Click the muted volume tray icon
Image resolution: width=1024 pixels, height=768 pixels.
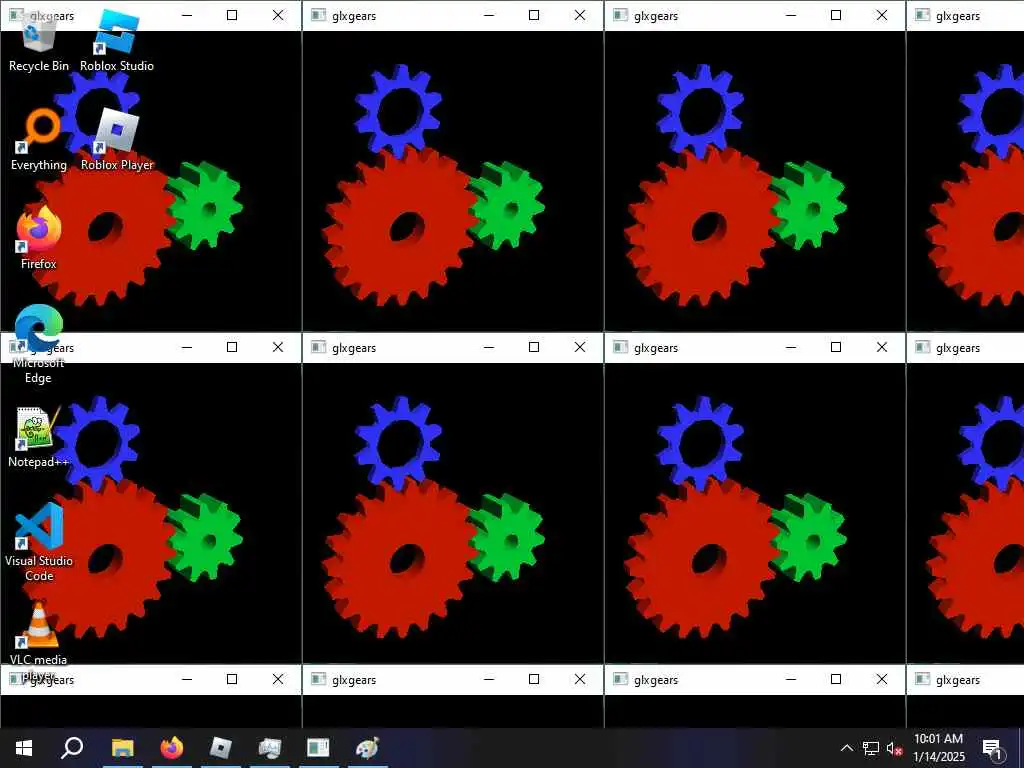click(894, 748)
